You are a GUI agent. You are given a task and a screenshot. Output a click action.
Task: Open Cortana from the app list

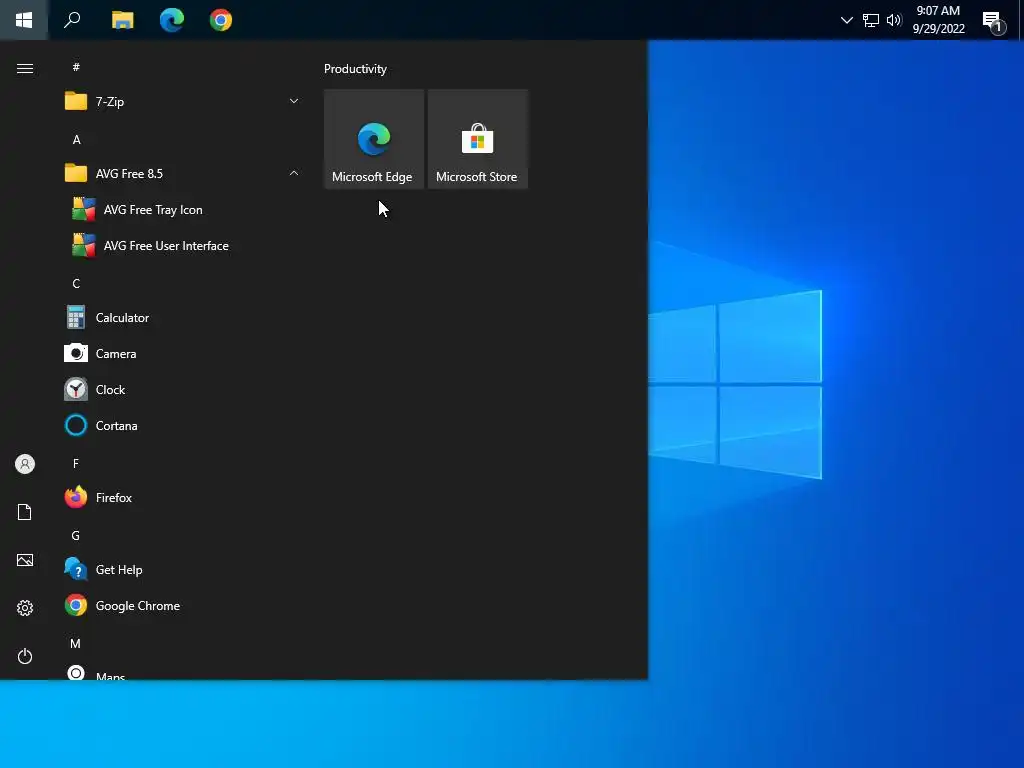point(182,426)
